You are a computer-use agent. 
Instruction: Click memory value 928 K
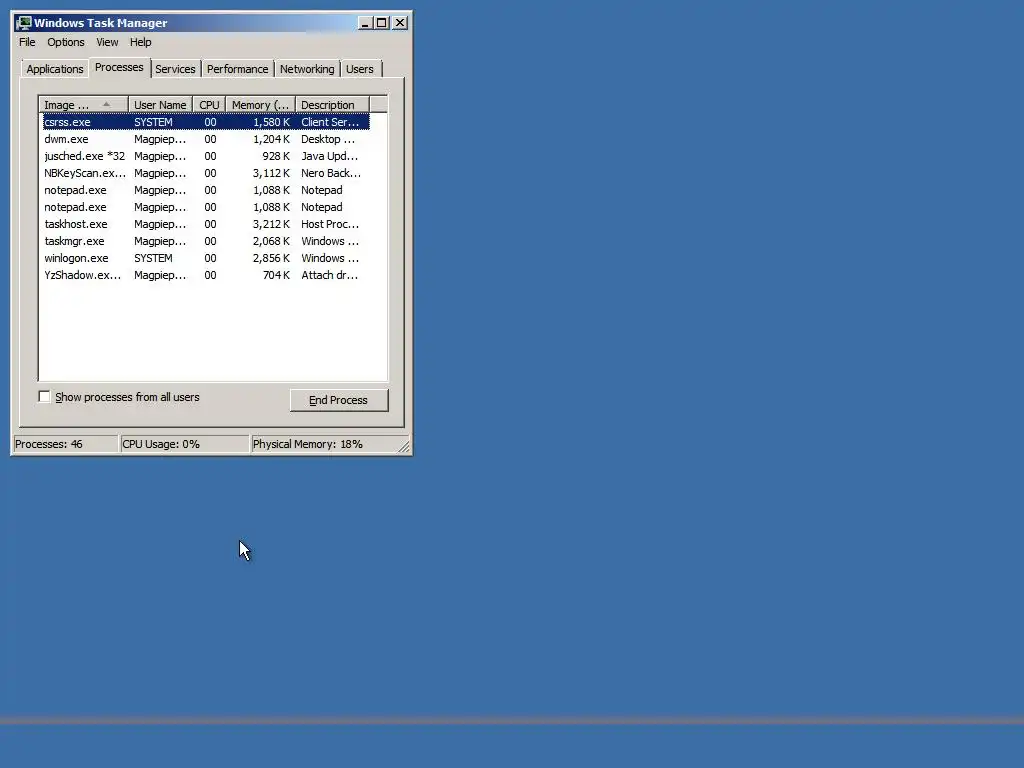(x=276, y=156)
